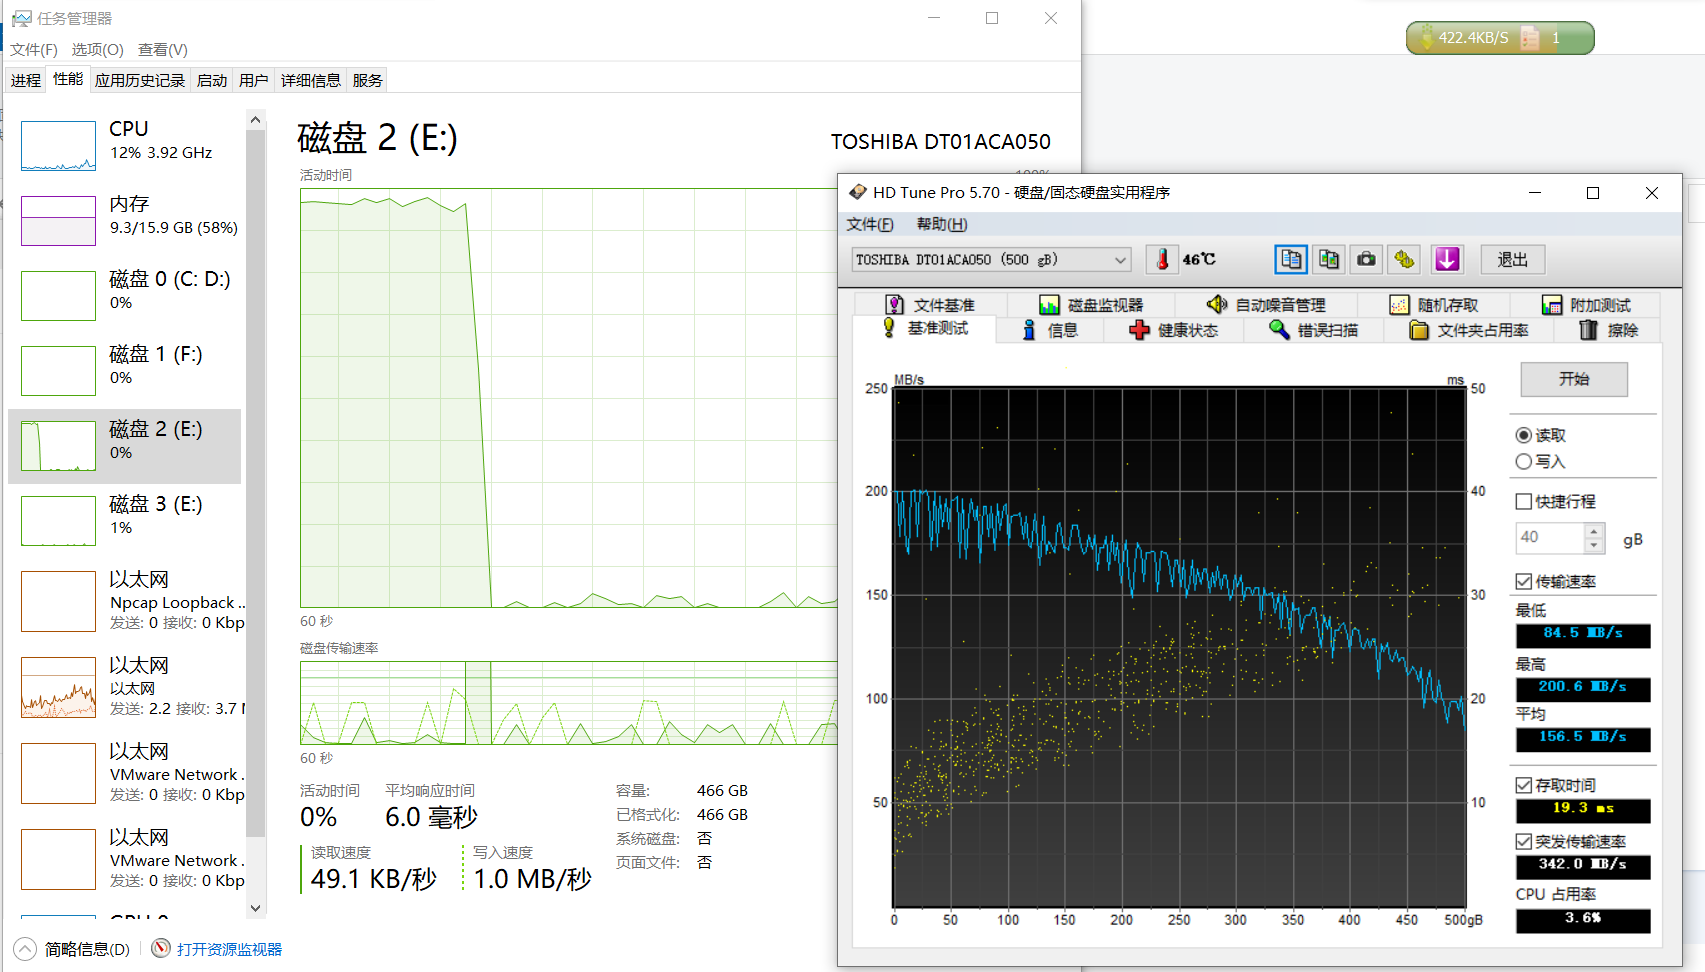This screenshot has width=1705, height=972.
Task: Switch to the 进程 tab
Action: tap(26, 81)
